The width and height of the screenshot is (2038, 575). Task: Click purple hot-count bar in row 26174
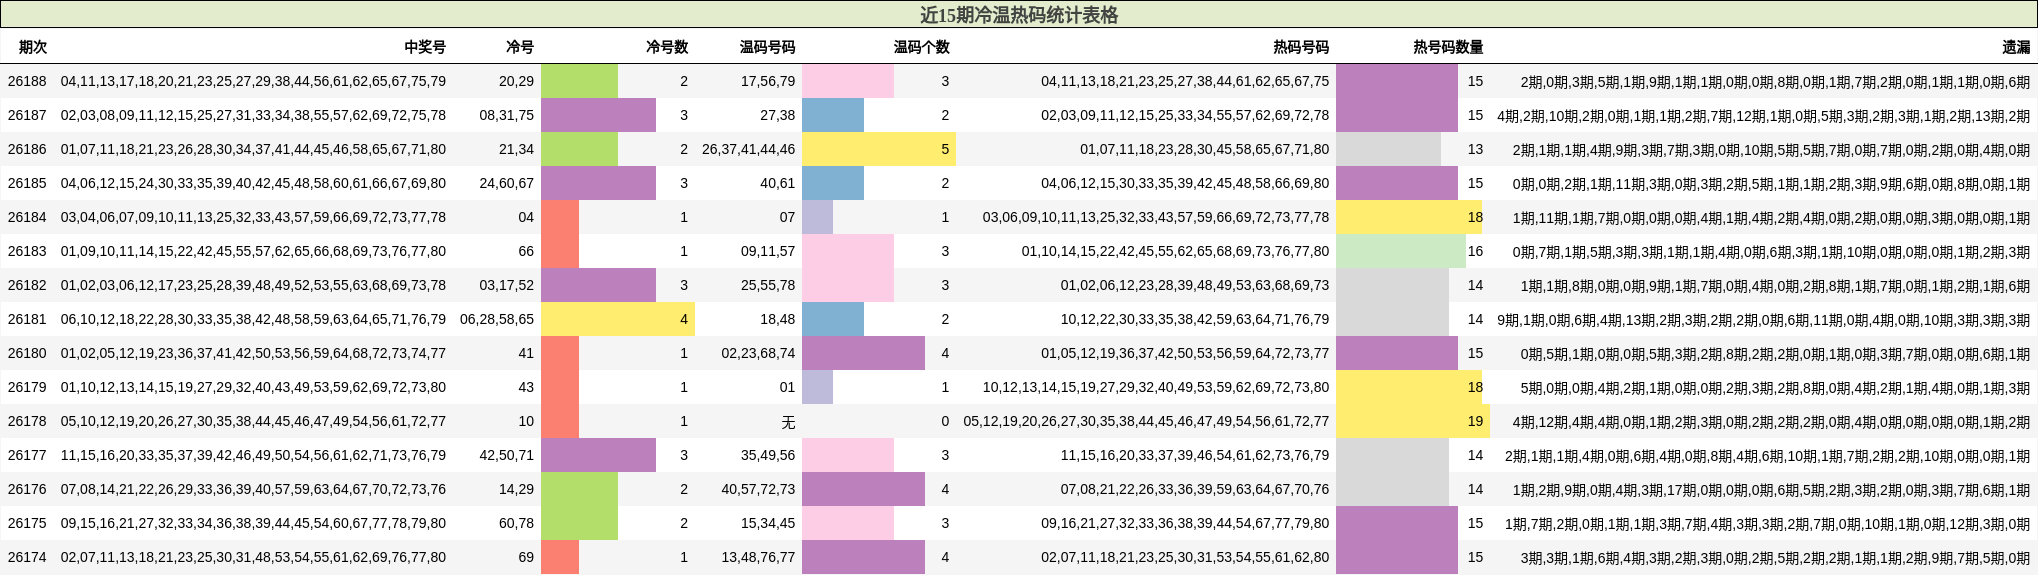pyautogui.click(x=1396, y=557)
